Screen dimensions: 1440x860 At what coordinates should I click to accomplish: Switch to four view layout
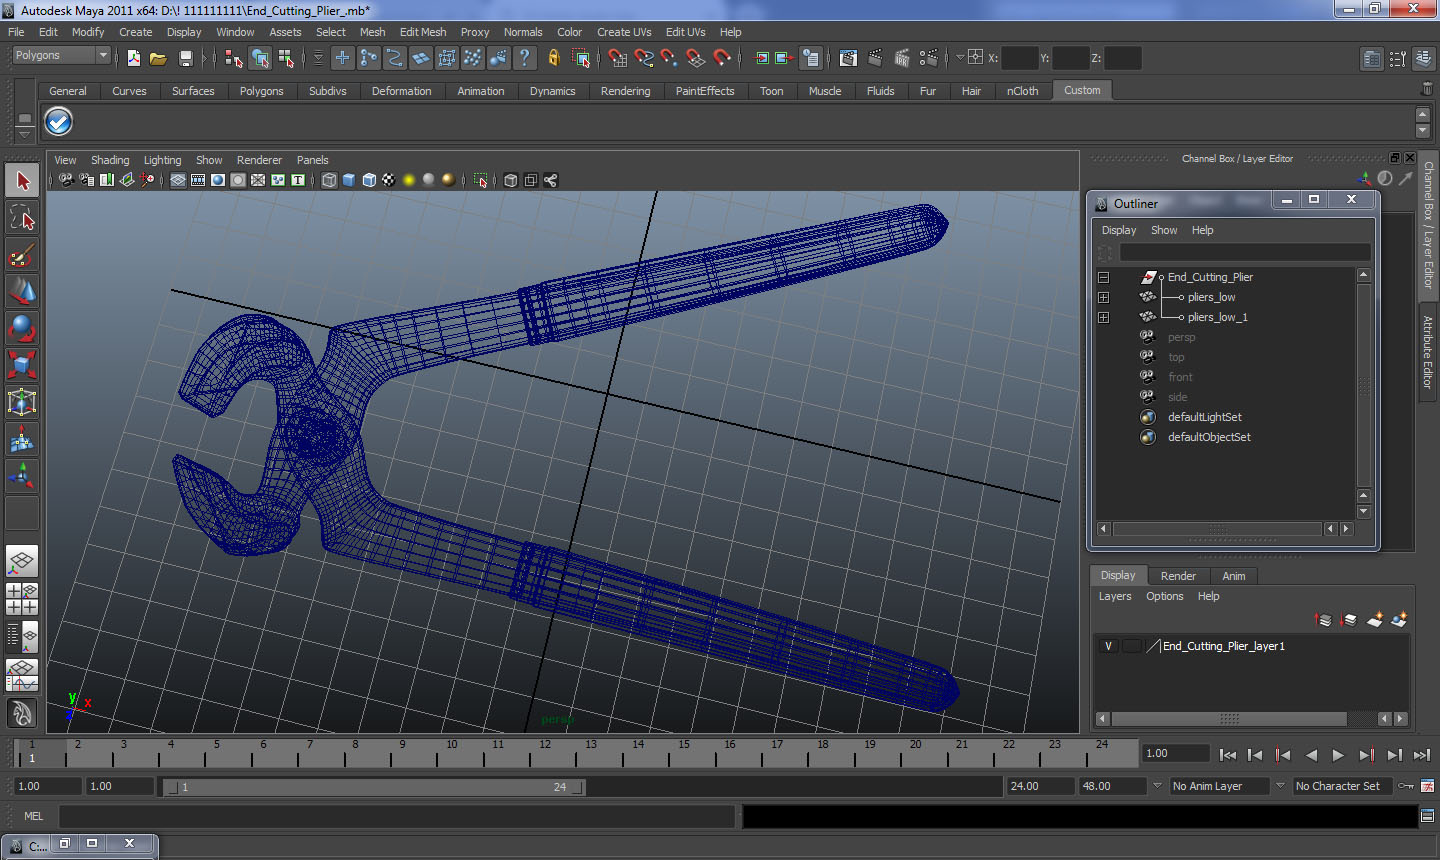coord(22,598)
